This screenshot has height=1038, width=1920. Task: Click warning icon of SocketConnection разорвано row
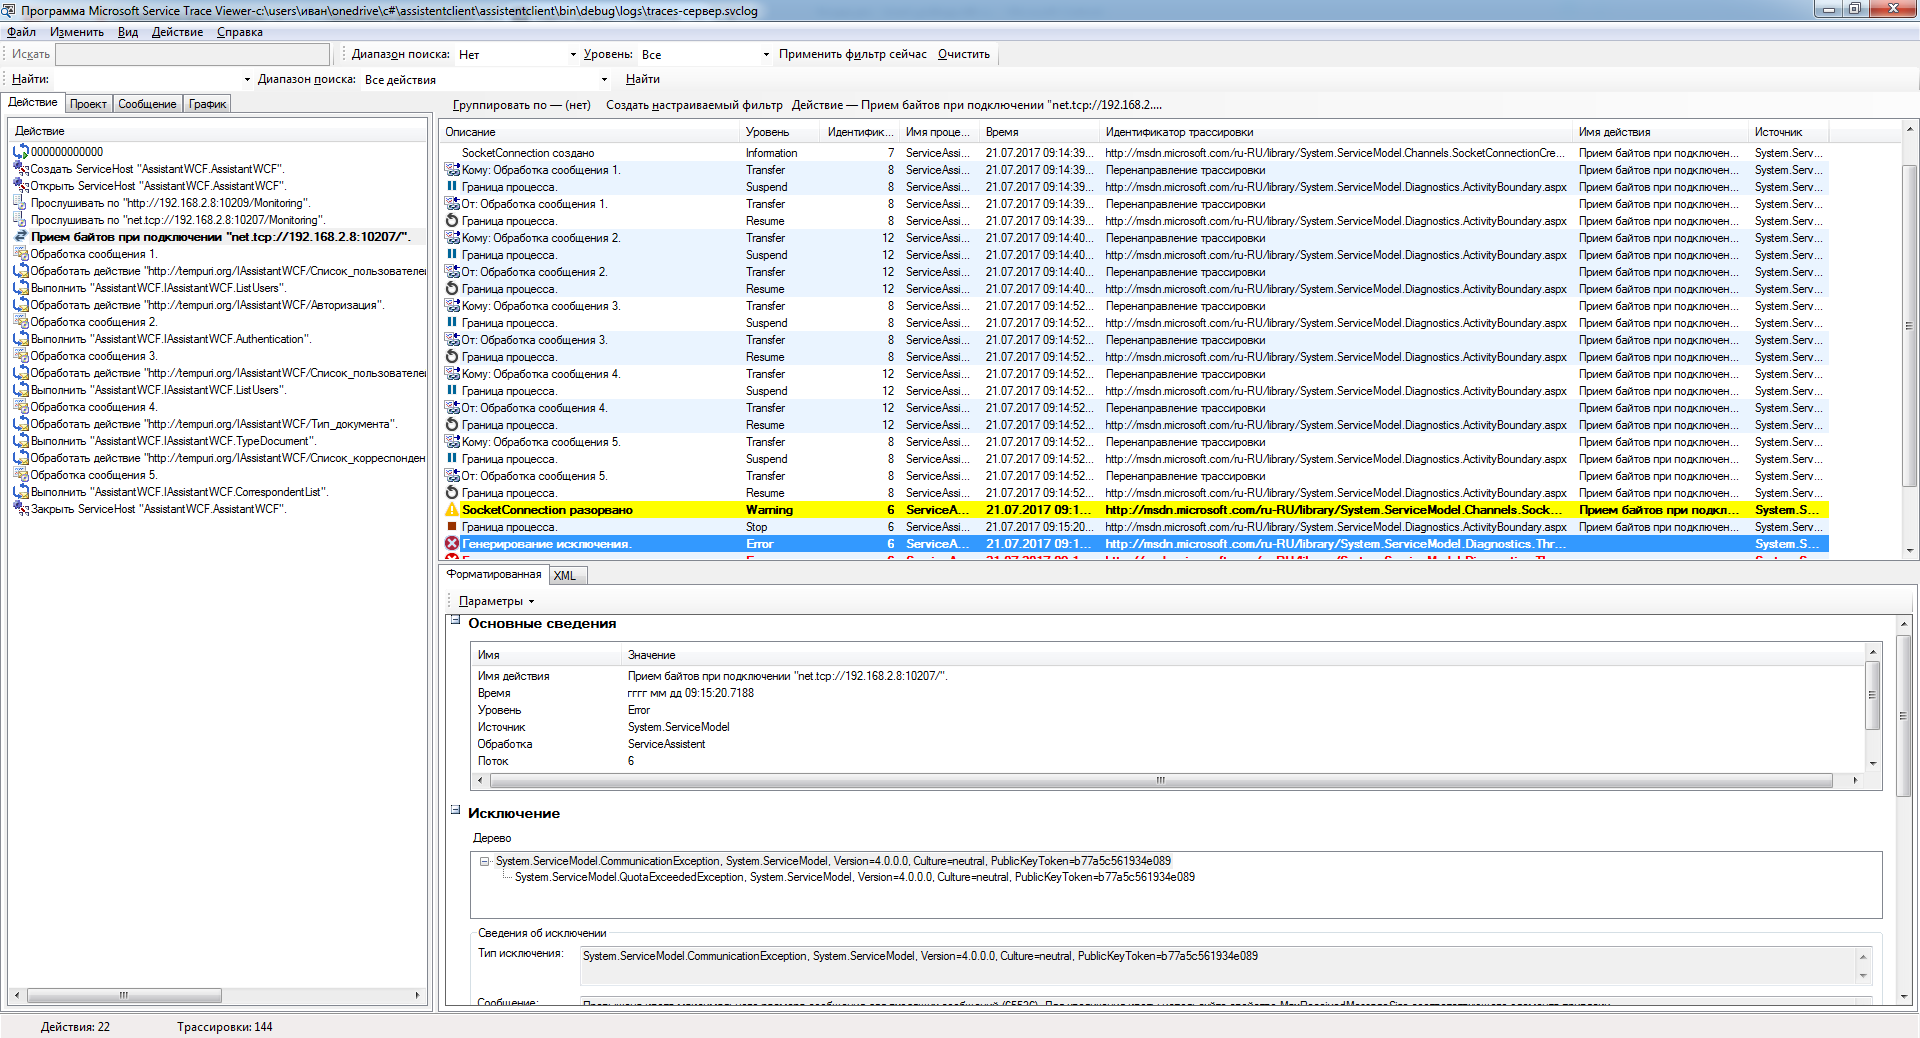click(x=452, y=510)
